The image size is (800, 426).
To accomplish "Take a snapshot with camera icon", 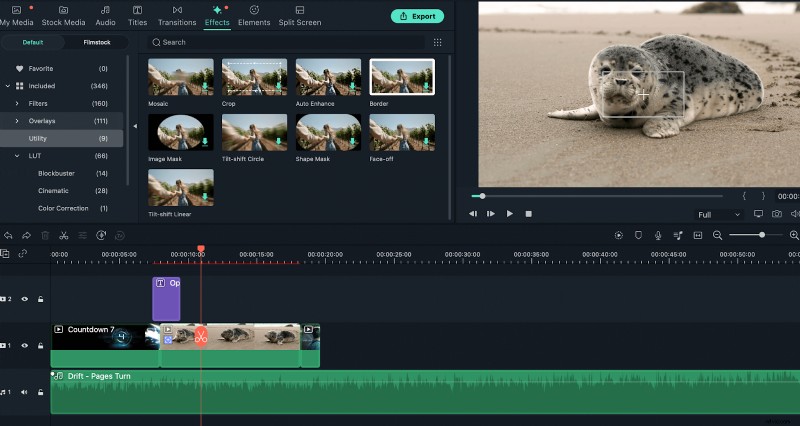I will [777, 214].
